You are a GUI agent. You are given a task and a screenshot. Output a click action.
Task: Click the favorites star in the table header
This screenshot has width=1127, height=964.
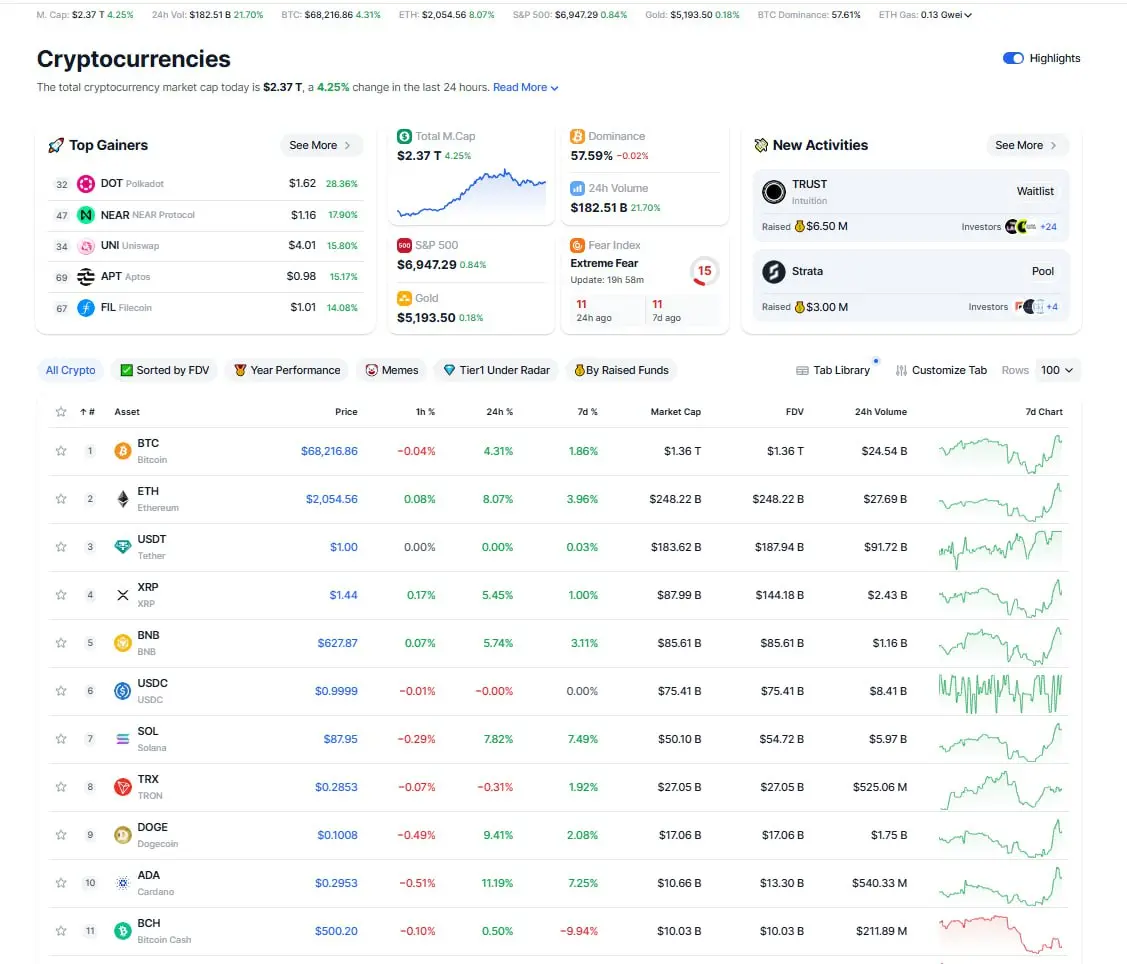61,412
